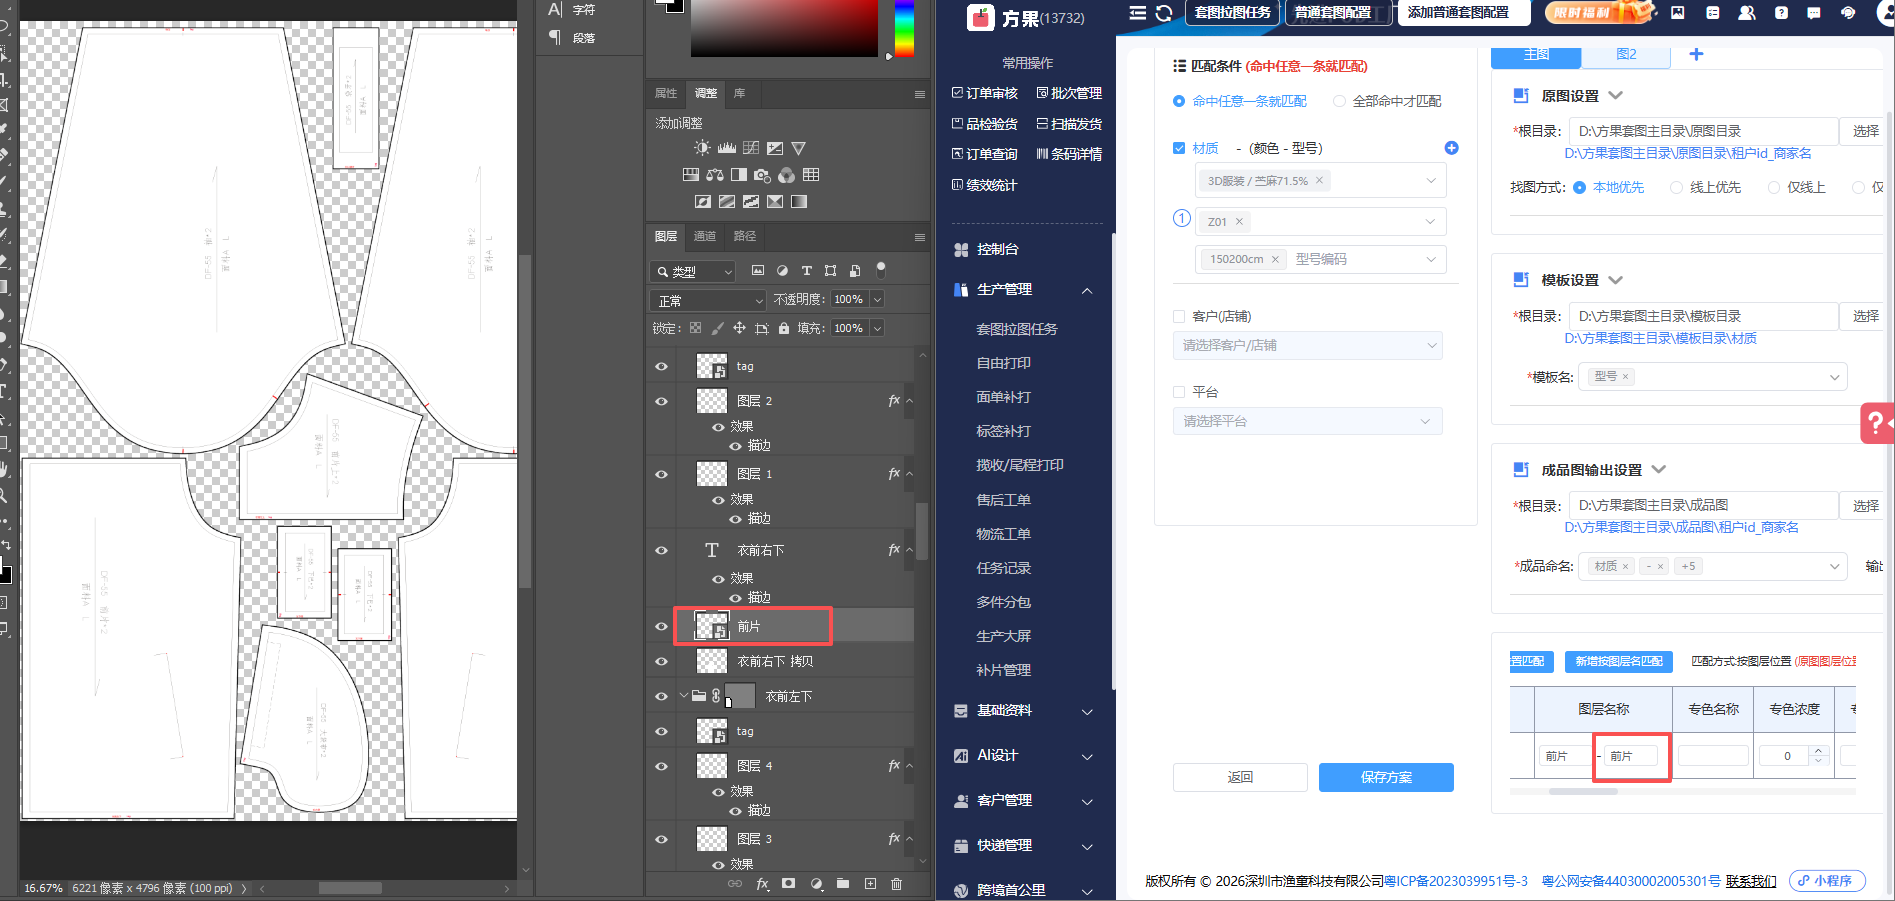Image resolution: width=1895 pixels, height=901 pixels.
Task: Delete layer using the trash icon
Action: [896, 884]
